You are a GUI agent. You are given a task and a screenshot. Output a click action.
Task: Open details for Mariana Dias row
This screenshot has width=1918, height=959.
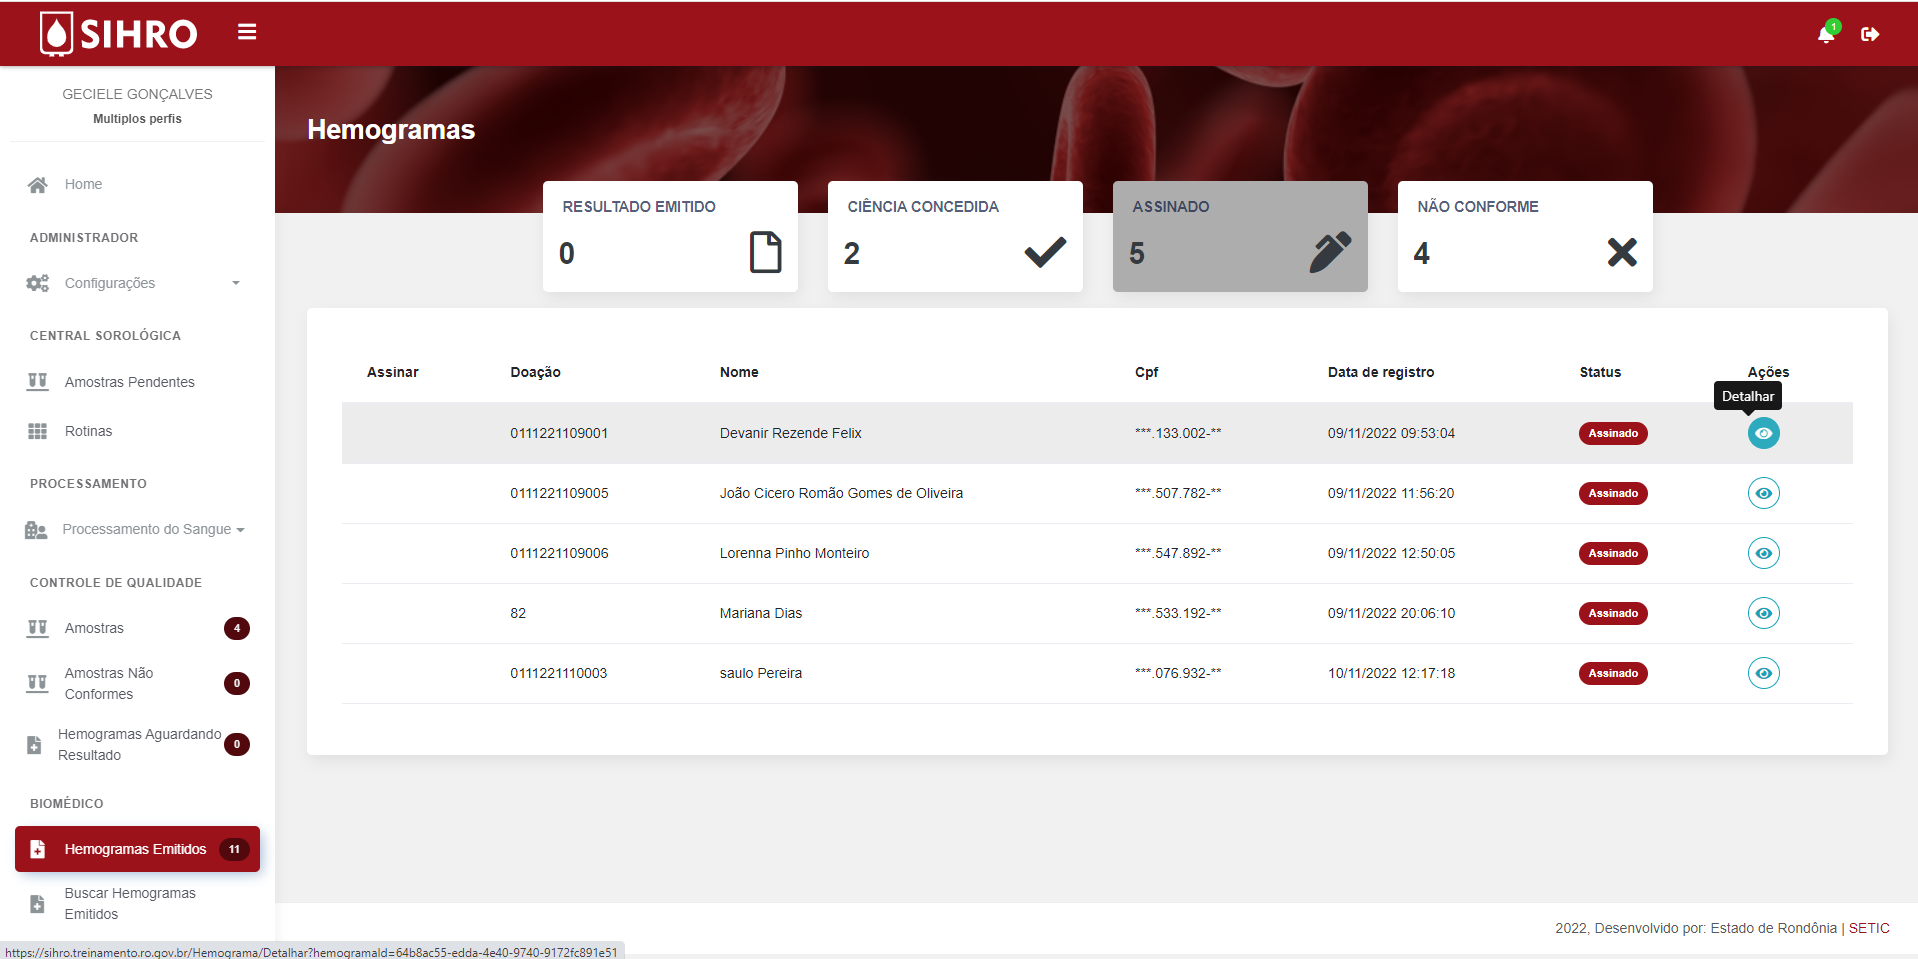(x=1763, y=613)
